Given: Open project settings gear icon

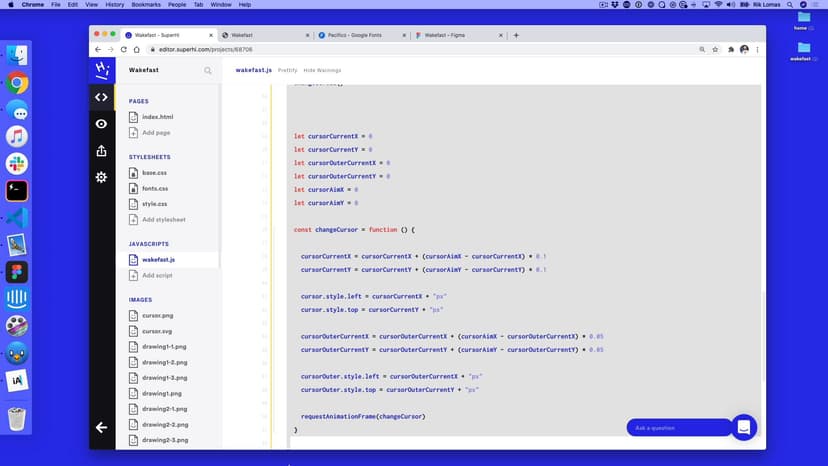Looking at the screenshot, I should click(x=101, y=177).
